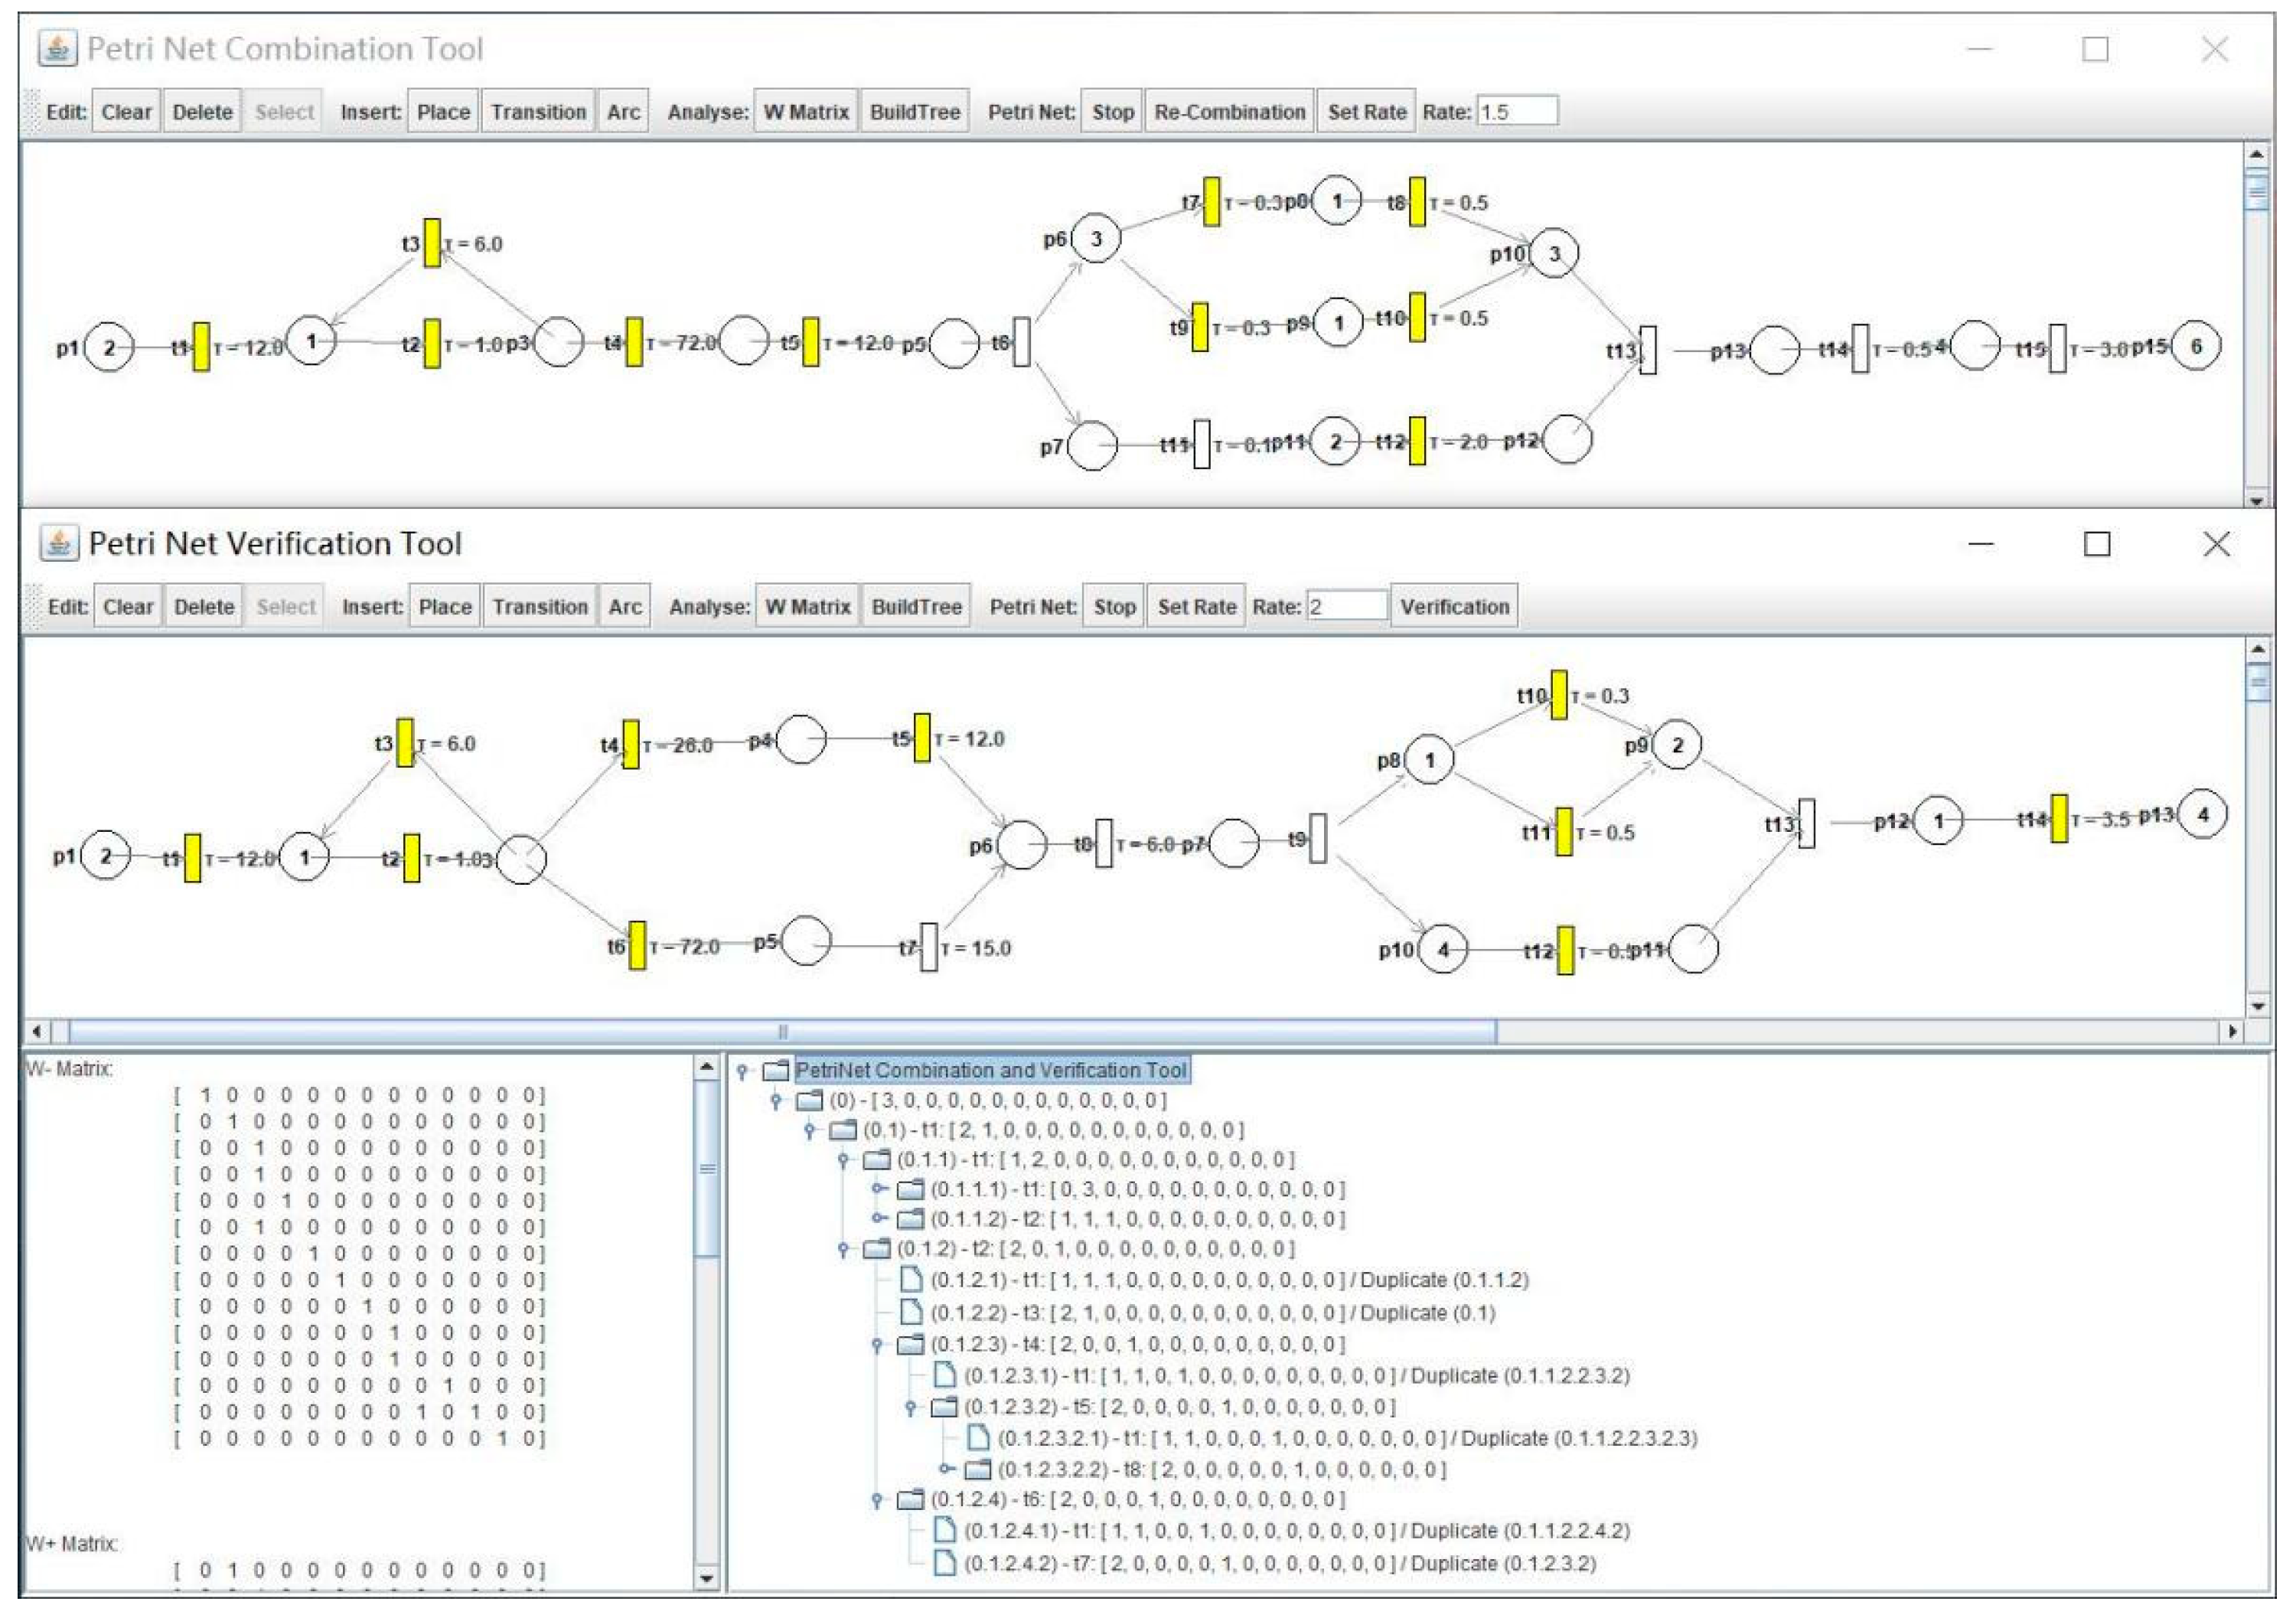The image size is (2296, 1621).
Task: Expand tree node (0.1.1.1) t1
Action: pos(877,1189)
